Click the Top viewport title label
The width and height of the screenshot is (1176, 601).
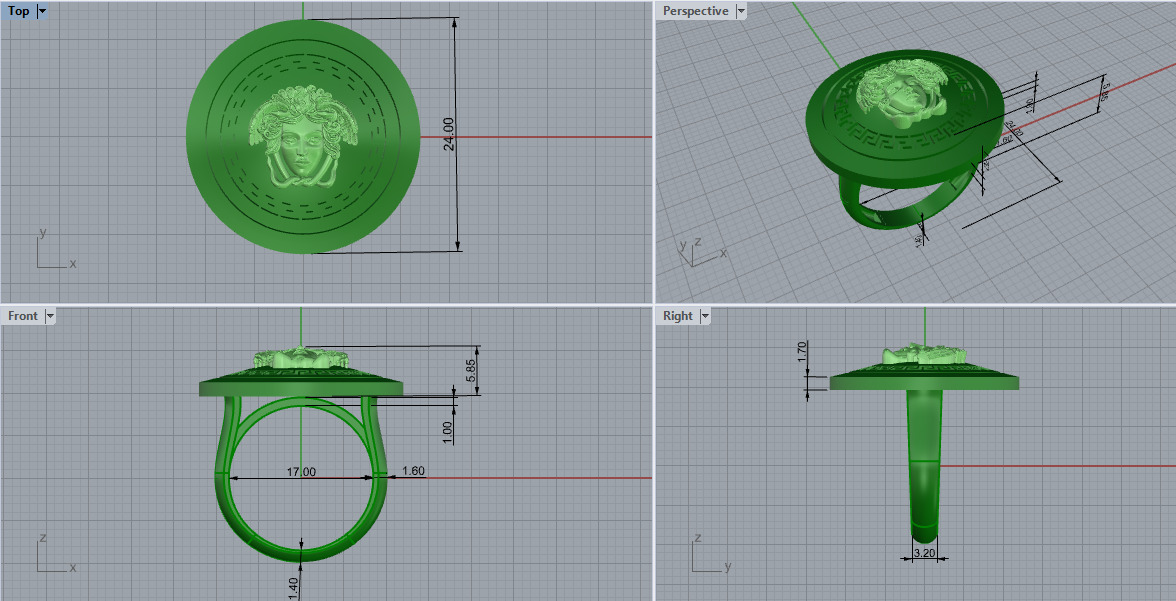click(19, 11)
